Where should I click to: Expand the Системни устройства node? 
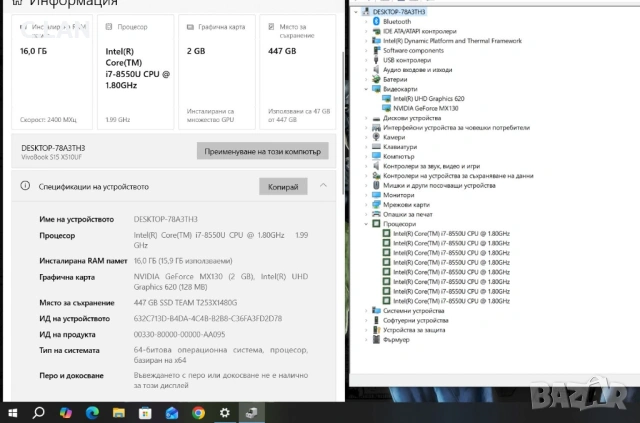coord(366,311)
